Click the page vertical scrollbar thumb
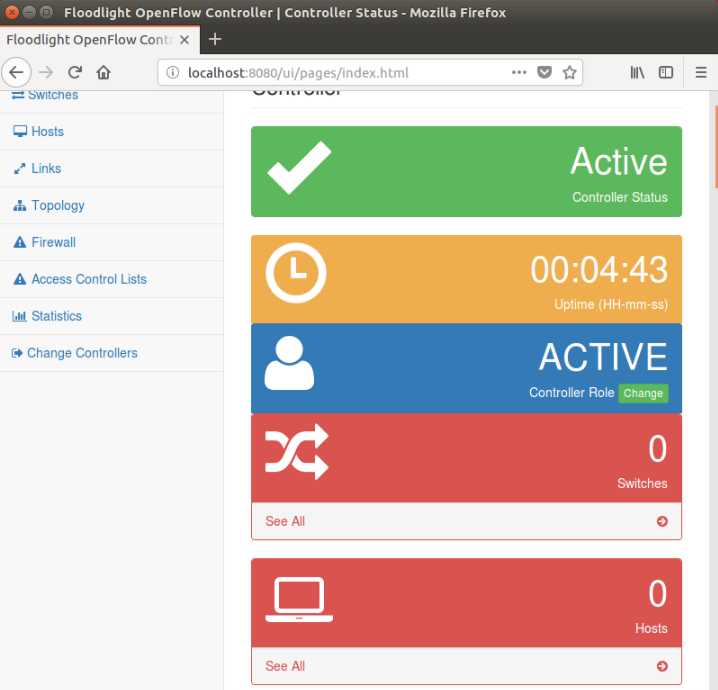The width and height of the screenshot is (718, 690). pyautogui.click(x=716, y=147)
